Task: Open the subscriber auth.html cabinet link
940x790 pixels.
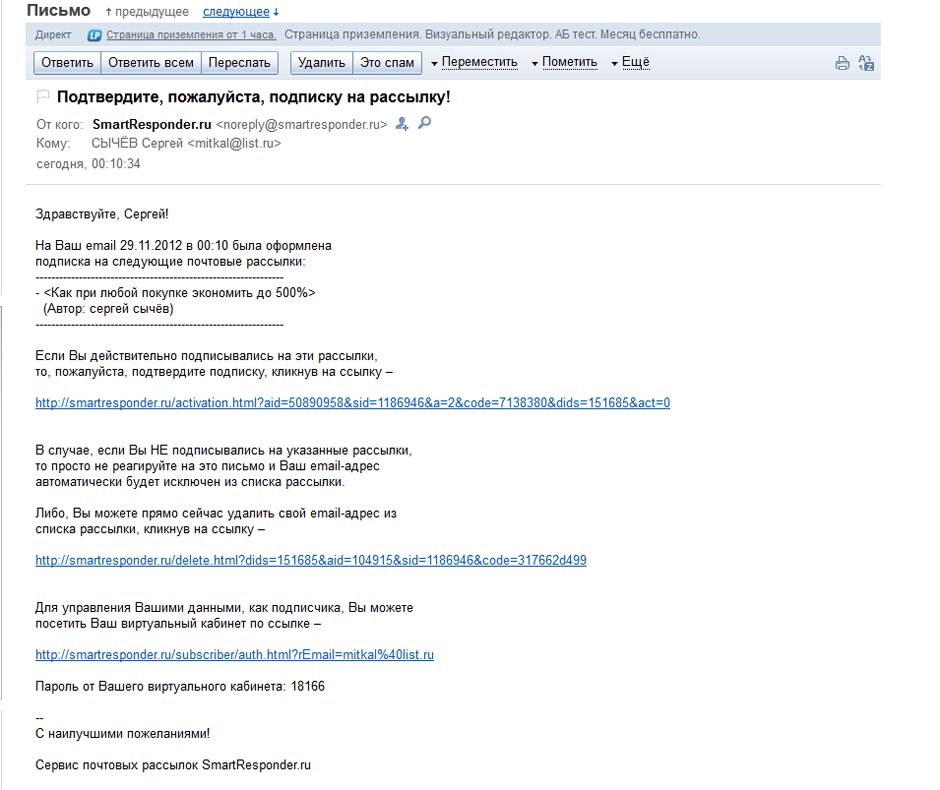Action: pos(234,655)
